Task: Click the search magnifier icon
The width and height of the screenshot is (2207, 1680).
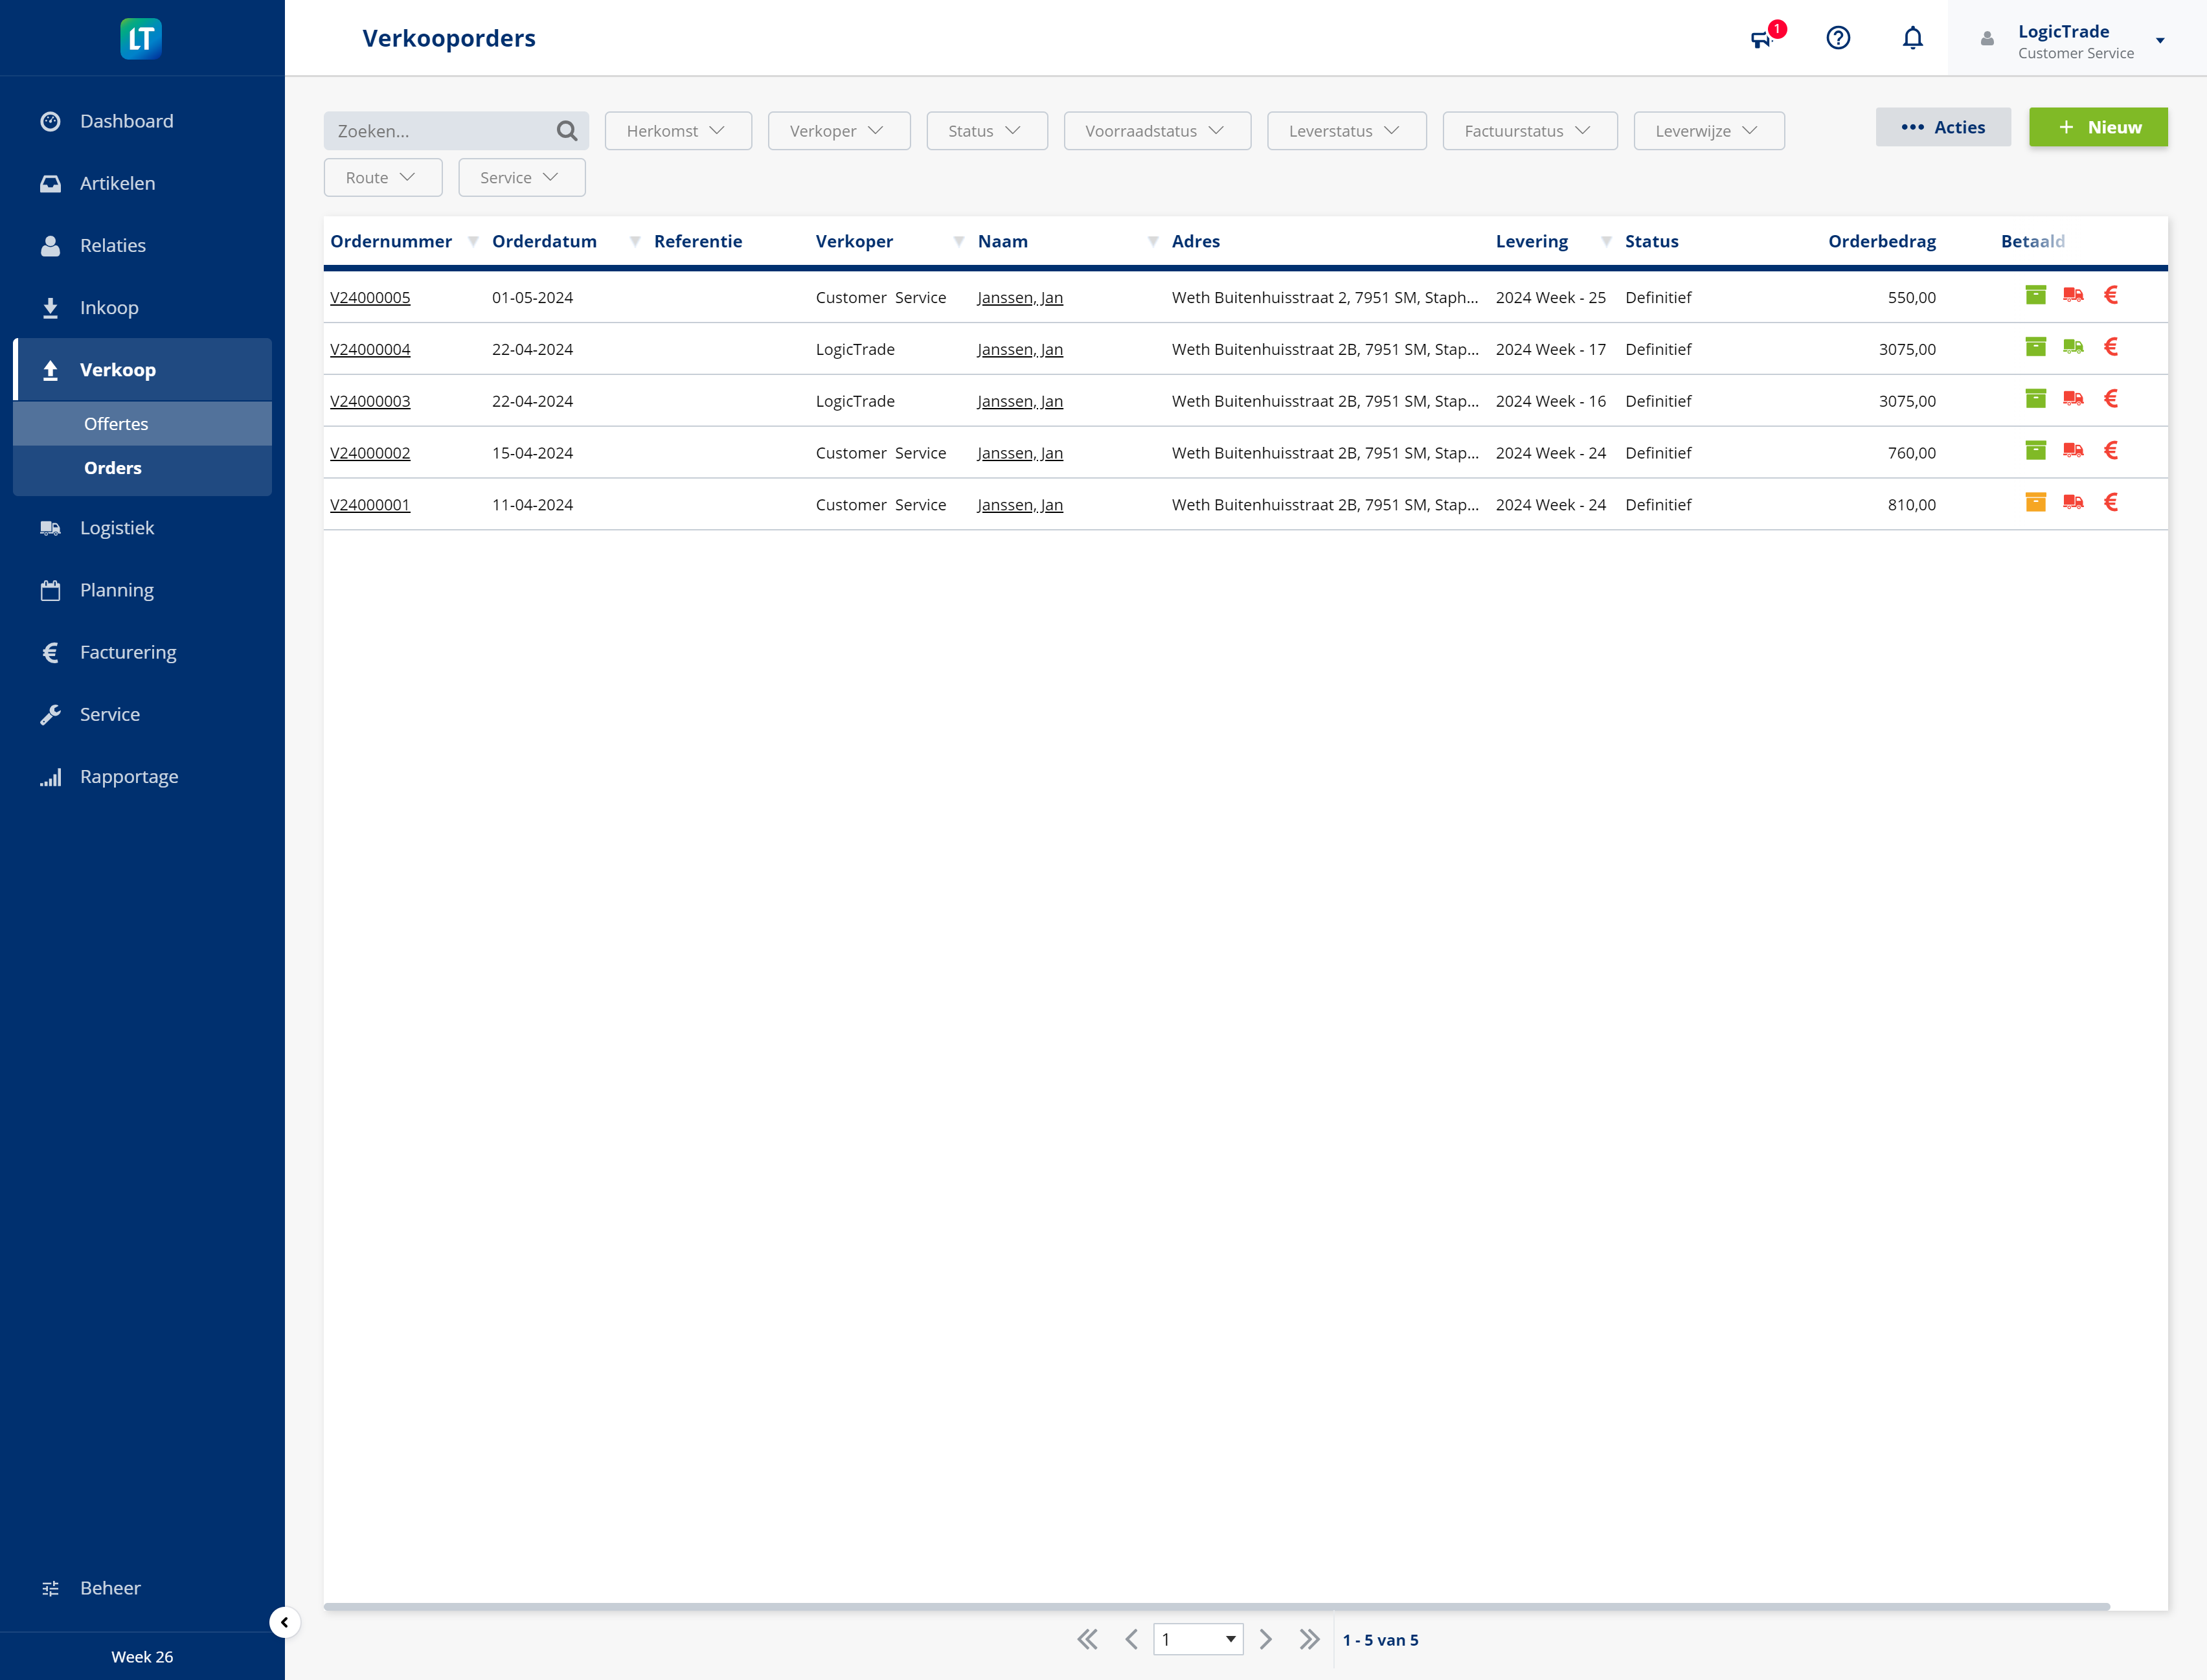Action: click(567, 131)
